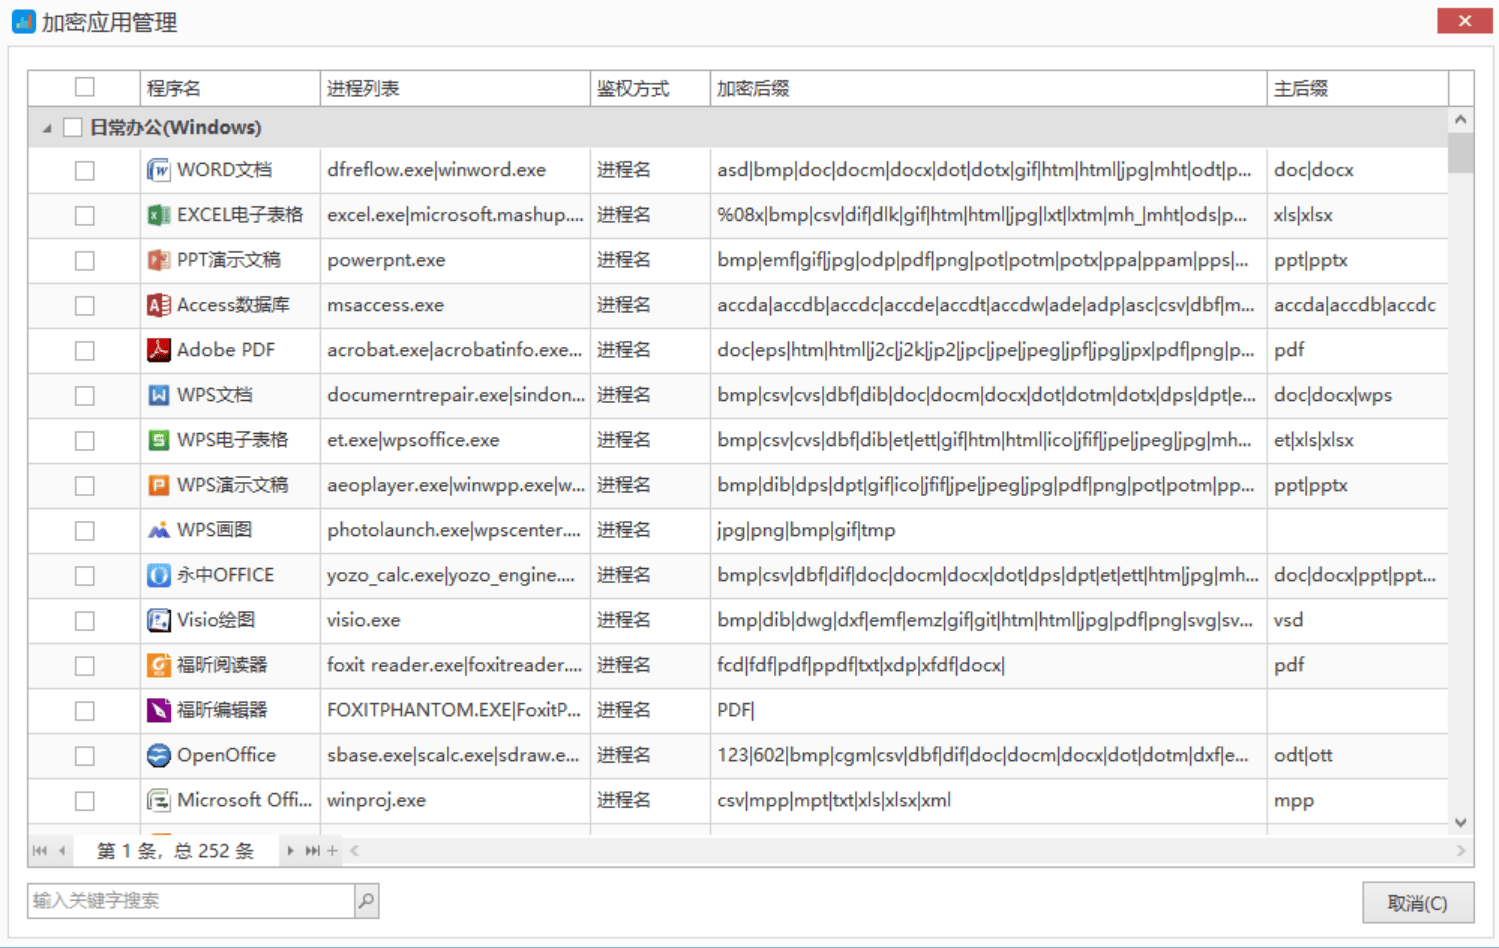The height and width of the screenshot is (948, 1499).
Task: Click the 取消(C) button
Action: pyautogui.click(x=1417, y=903)
